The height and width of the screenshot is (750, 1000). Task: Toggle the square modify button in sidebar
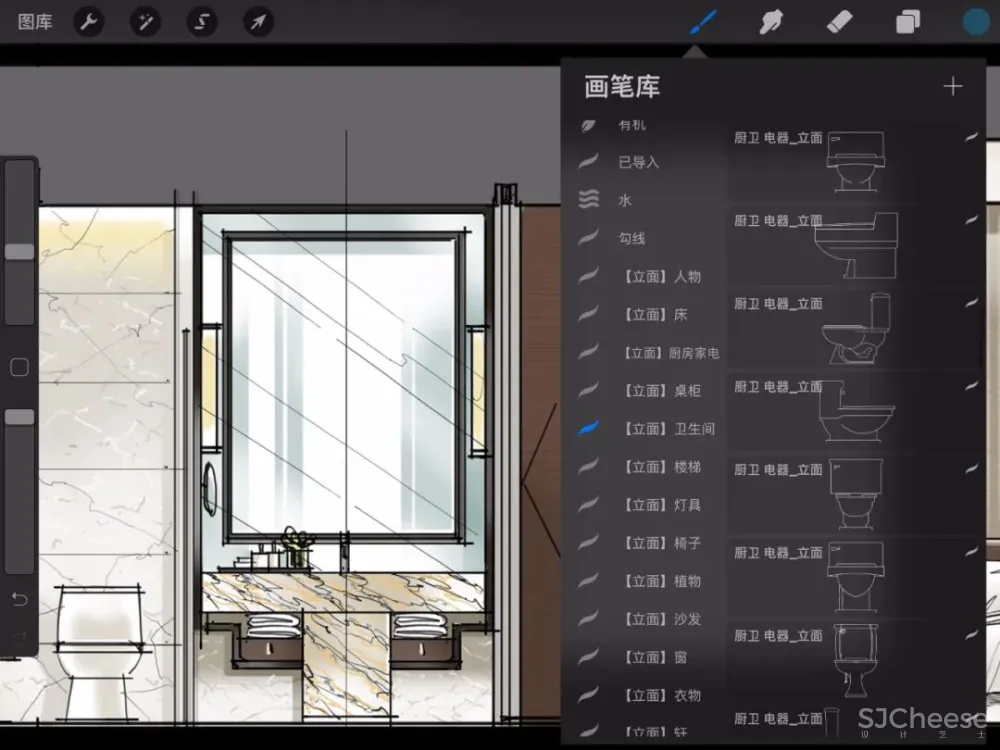tap(19, 367)
